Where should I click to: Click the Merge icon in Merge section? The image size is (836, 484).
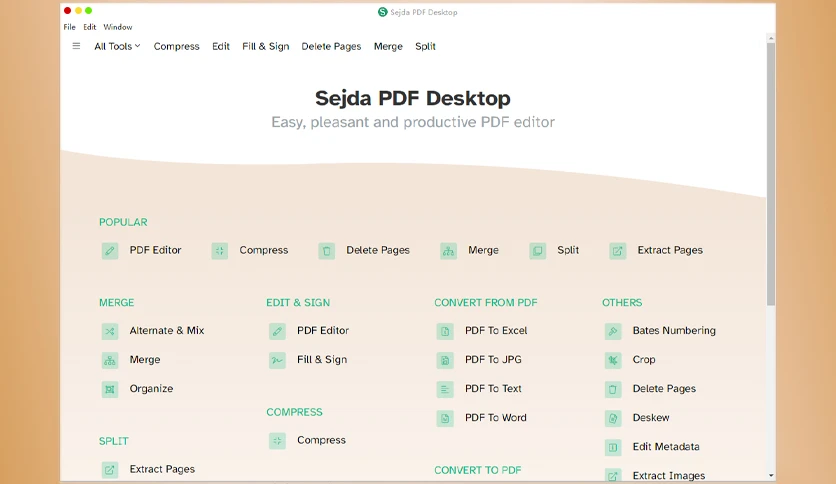(110, 360)
